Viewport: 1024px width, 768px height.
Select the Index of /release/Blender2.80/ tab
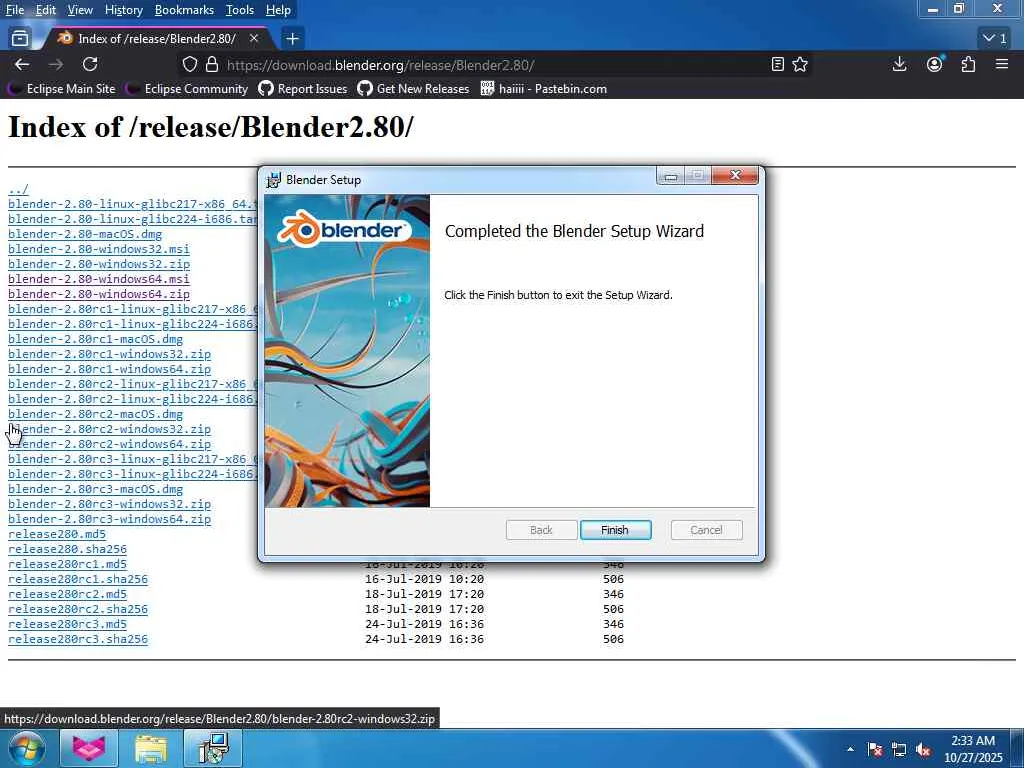(157, 39)
